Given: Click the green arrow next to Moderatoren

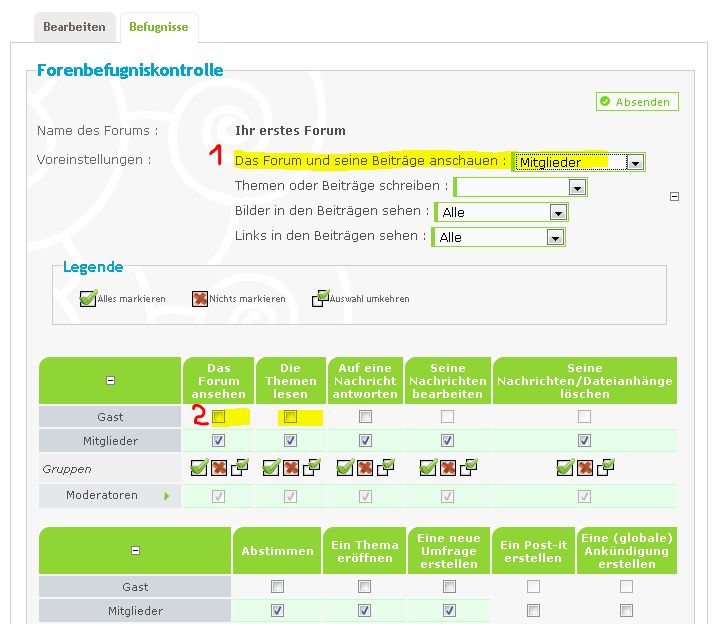Looking at the screenshot, I should tap(167, 496).
